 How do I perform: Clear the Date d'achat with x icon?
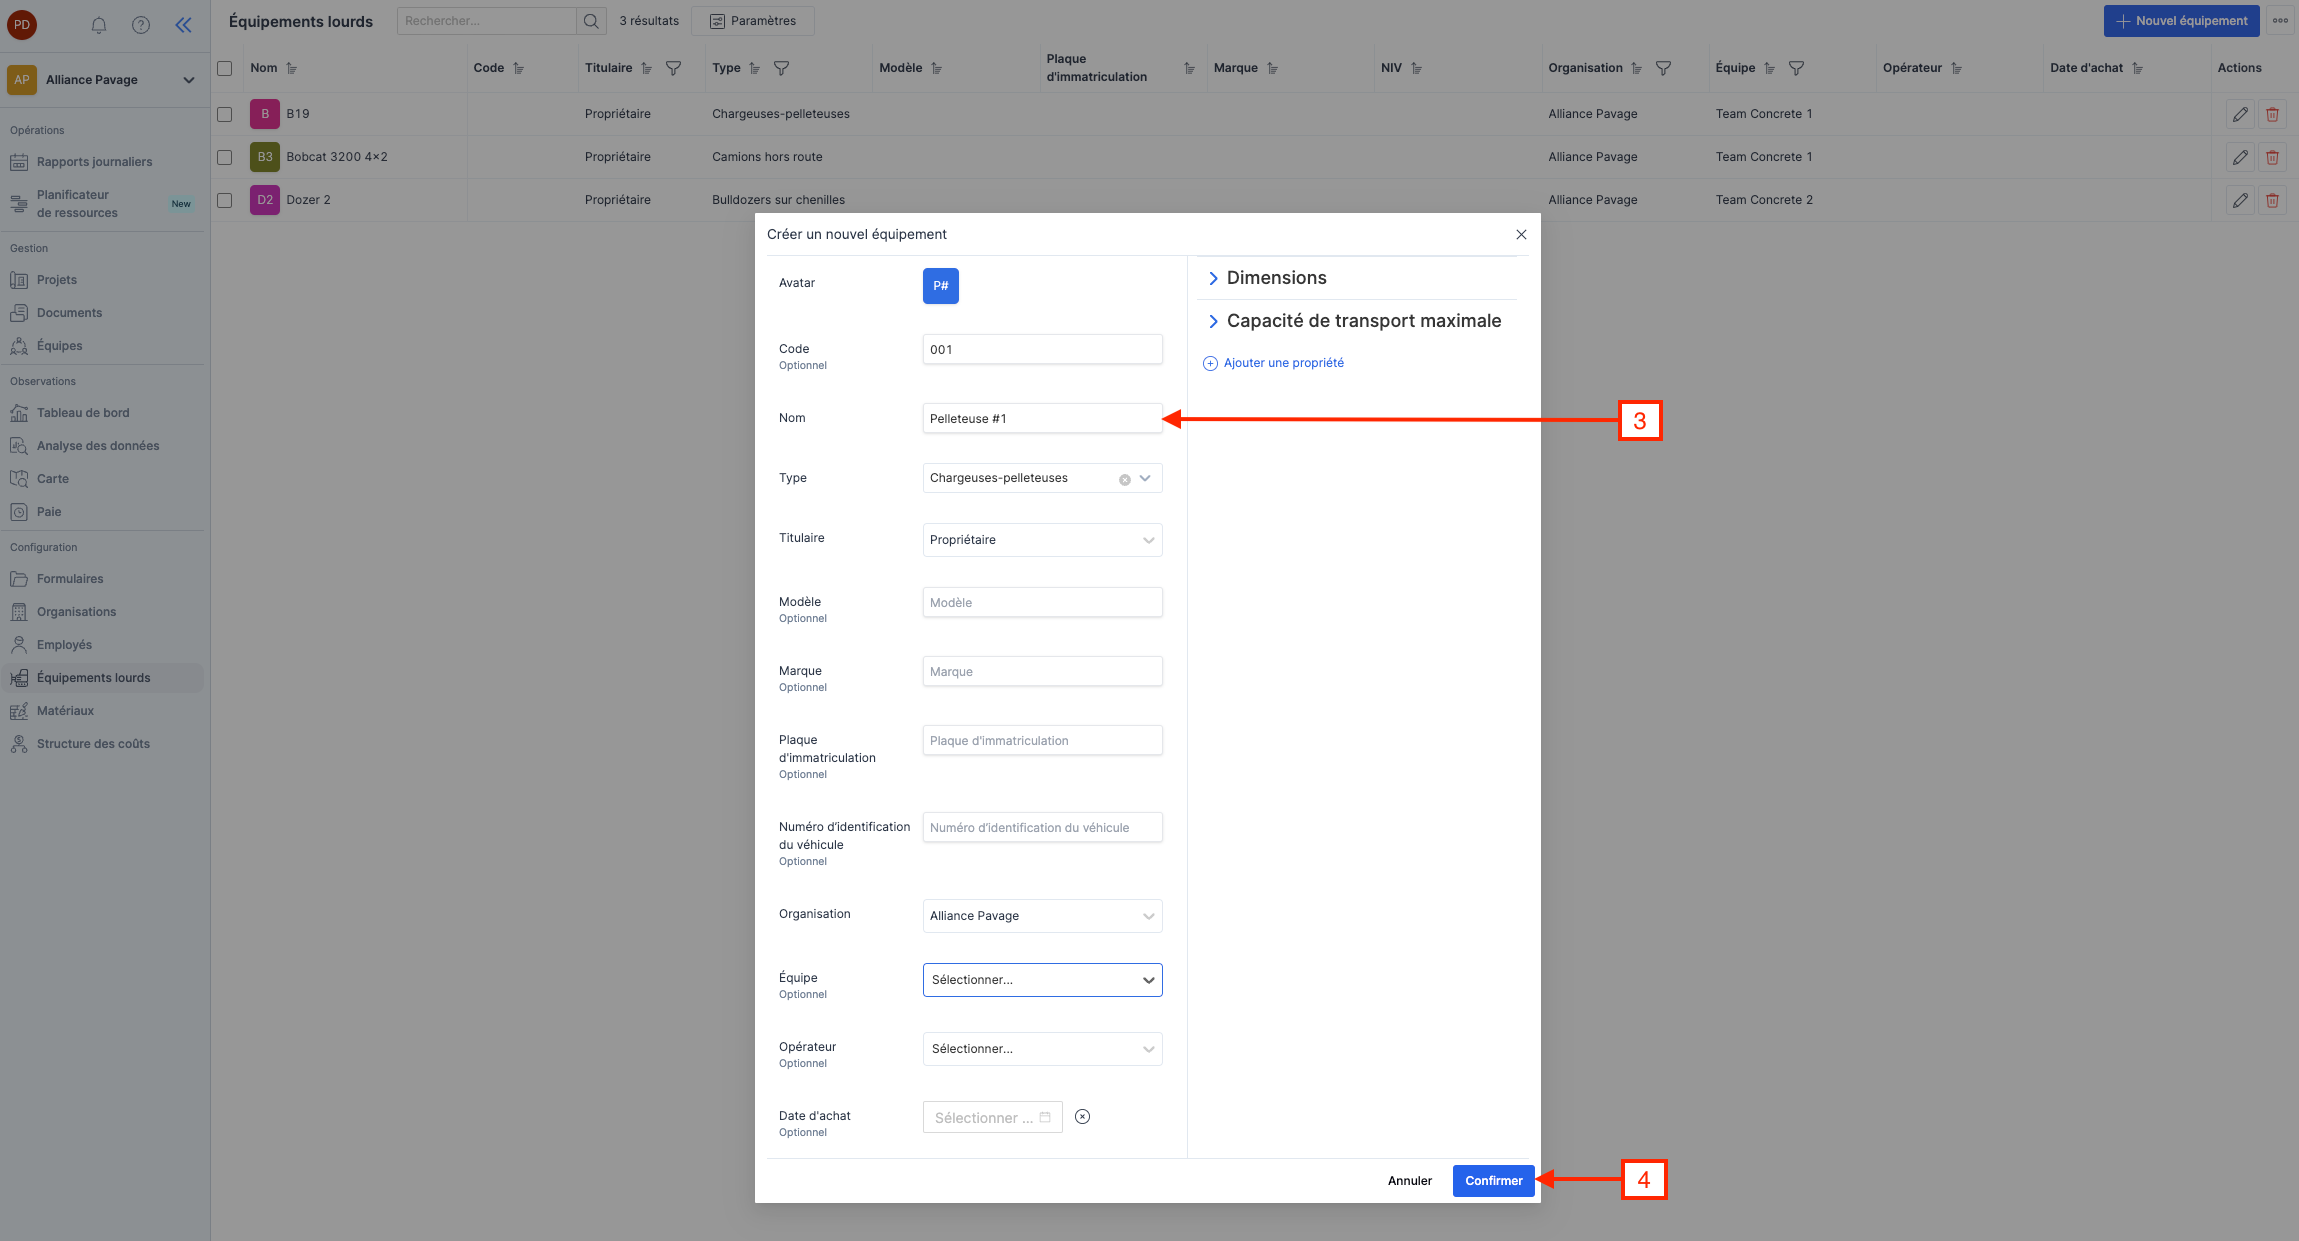(x=1082, y=1117)
